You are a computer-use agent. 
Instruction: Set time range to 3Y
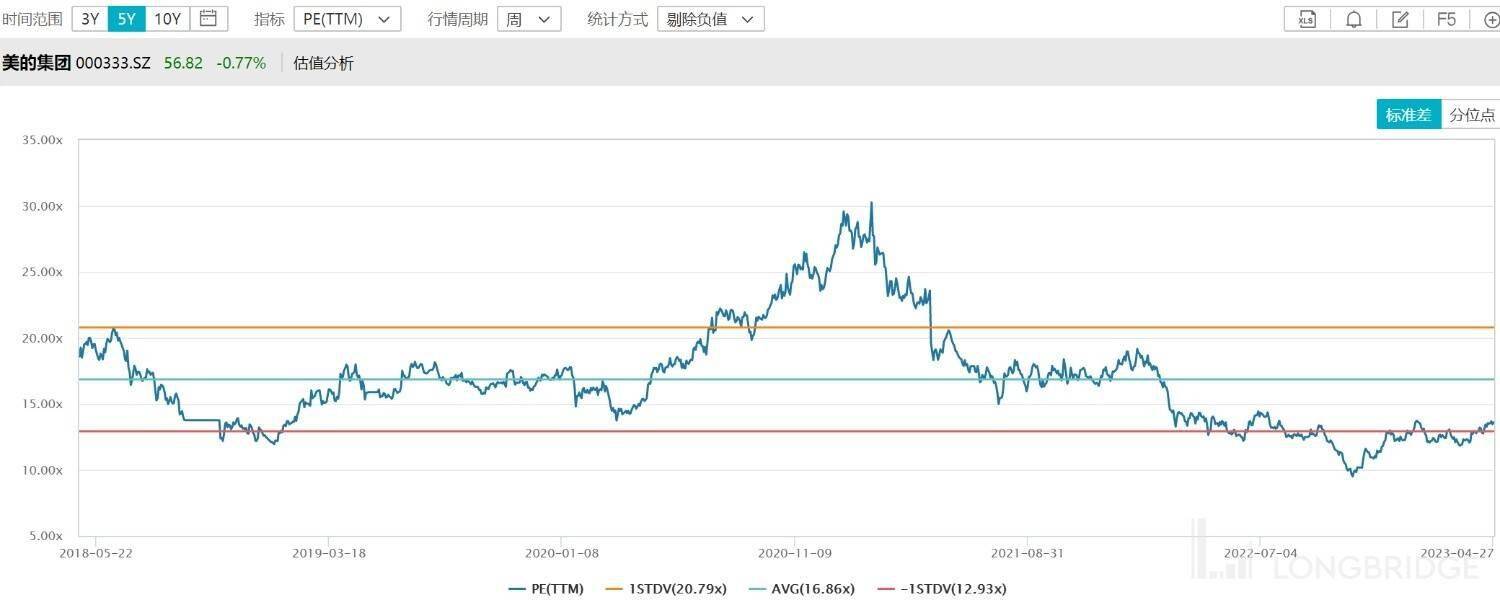coord(90,18)
